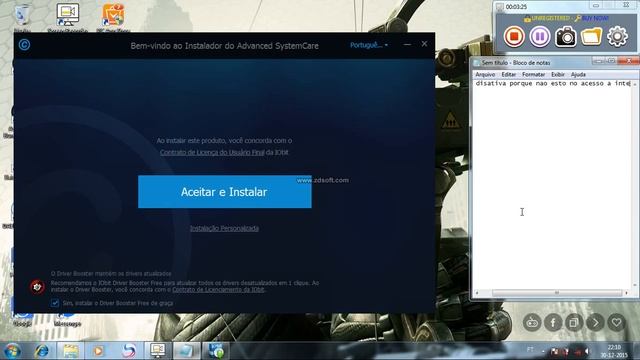Open the Recycle Bin desktop icon

(x=22, y=17)
